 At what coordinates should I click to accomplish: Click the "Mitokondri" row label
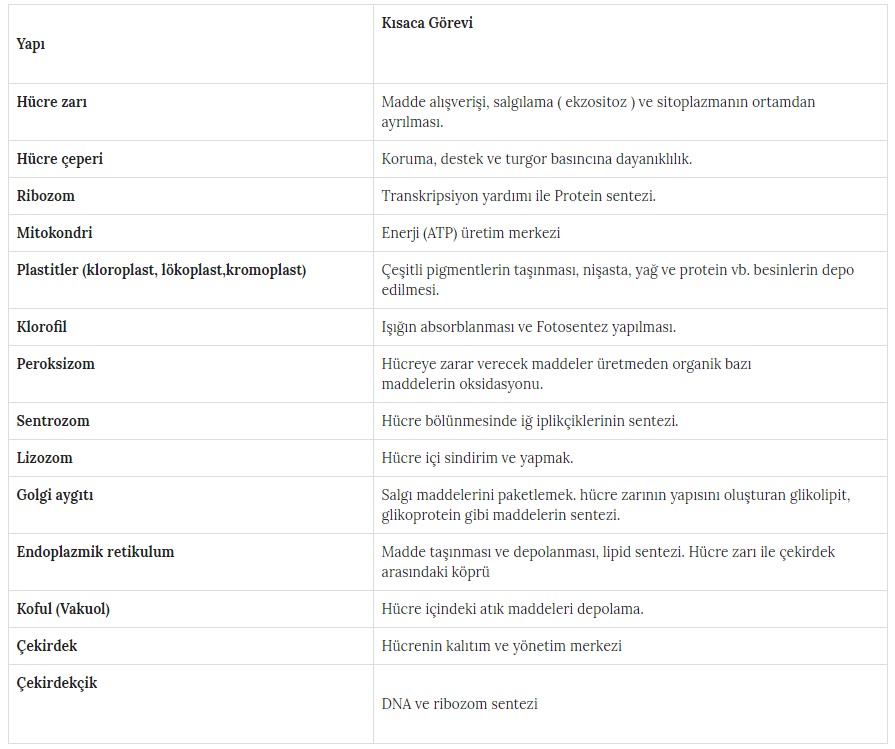[55, 233]
